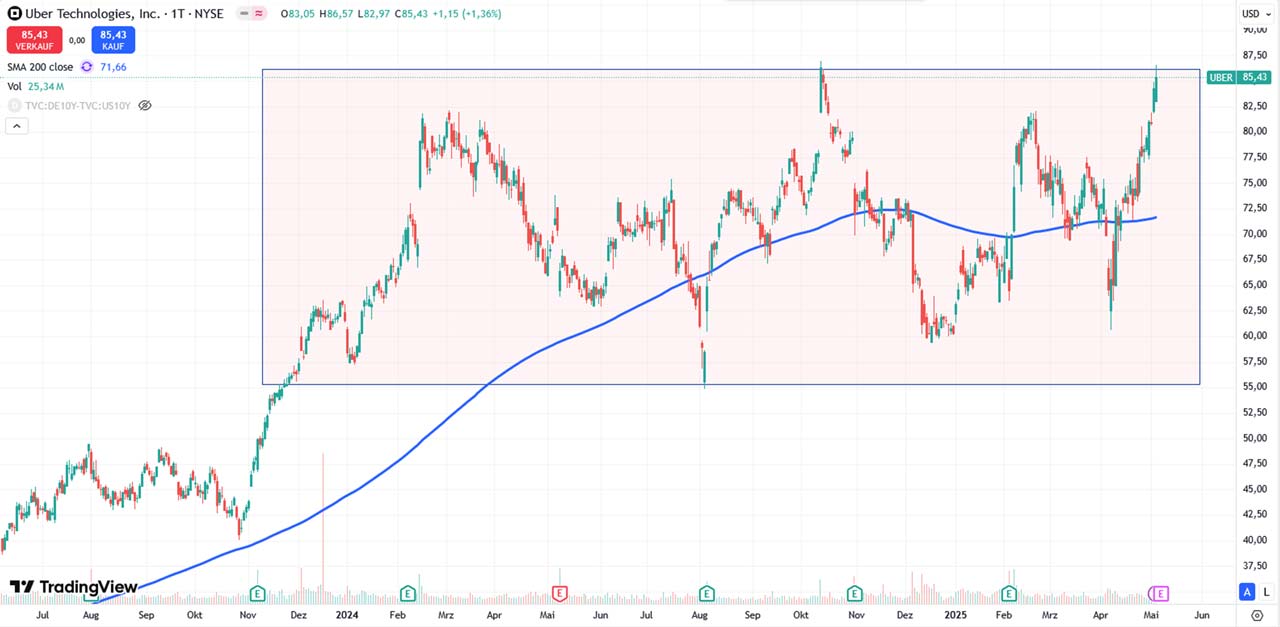Viewport: 1280px width, 627px height.
Task: Click the Uber logo icon beside symbol name
Action: tap(14, 14)
